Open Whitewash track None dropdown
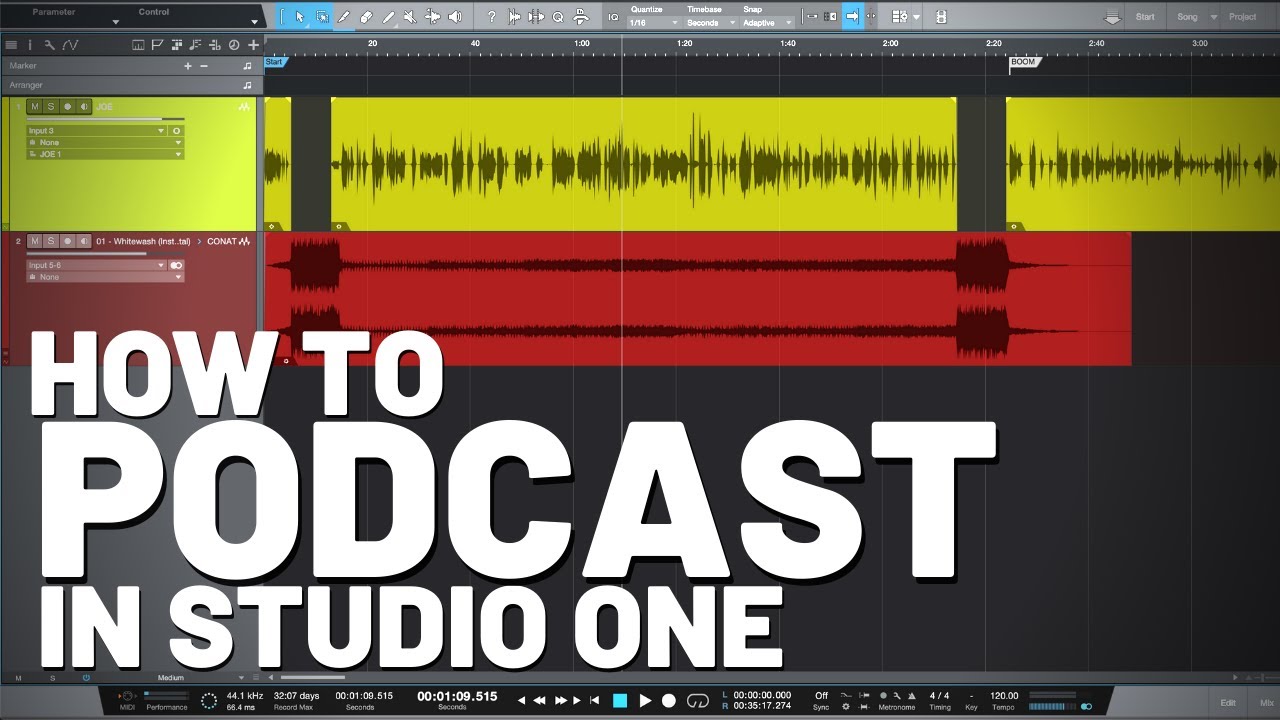Screen dimensions: 1280x720 pyautogui.click(x=105, y=277)
